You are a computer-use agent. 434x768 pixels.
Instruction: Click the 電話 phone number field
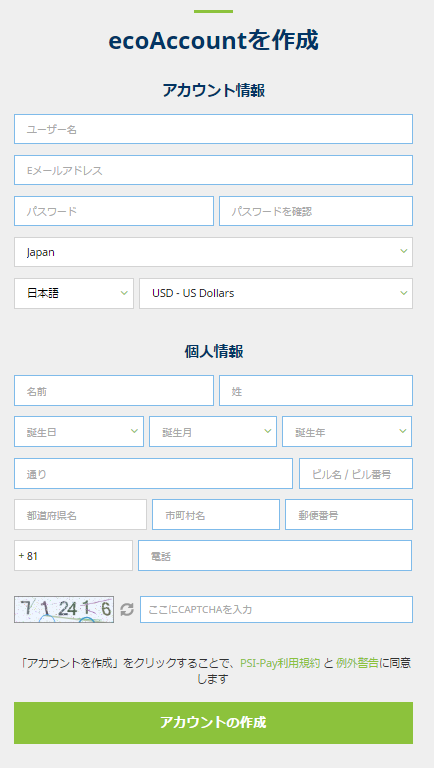pyautogui.click(x=275, y=556)
